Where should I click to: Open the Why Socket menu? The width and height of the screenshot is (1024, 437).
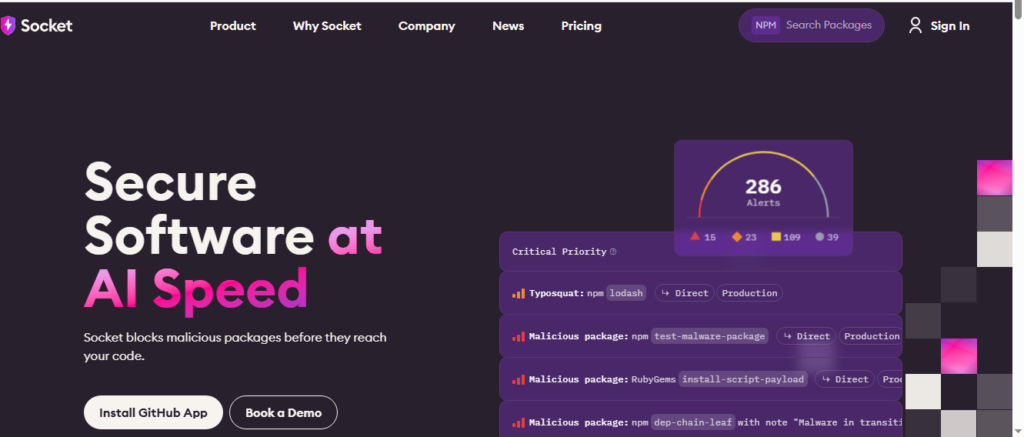[x=327, y=26]
